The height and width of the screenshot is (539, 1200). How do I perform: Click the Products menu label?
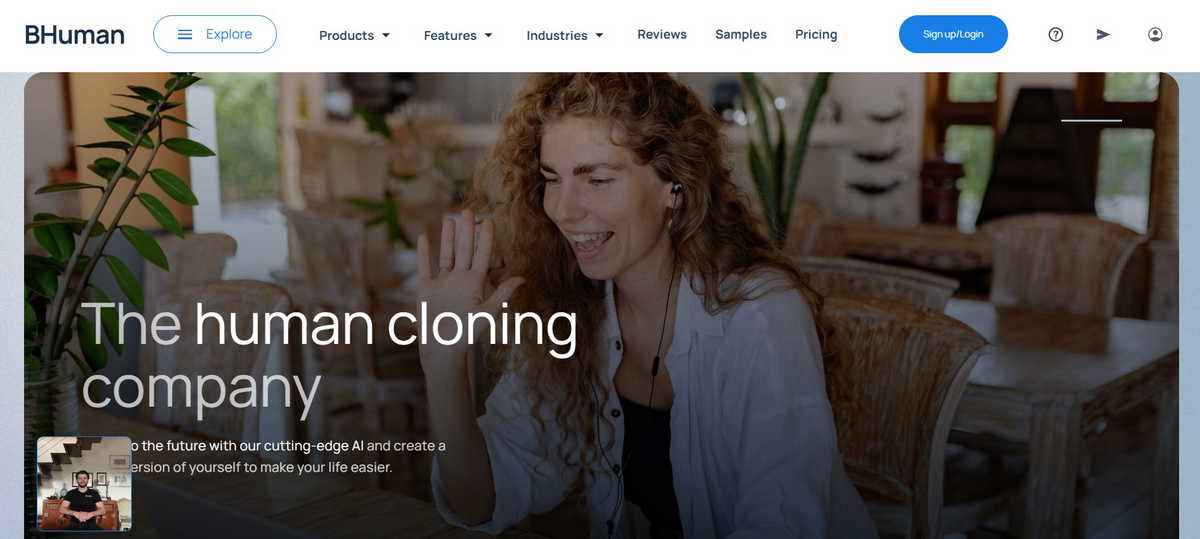point(346,35)
